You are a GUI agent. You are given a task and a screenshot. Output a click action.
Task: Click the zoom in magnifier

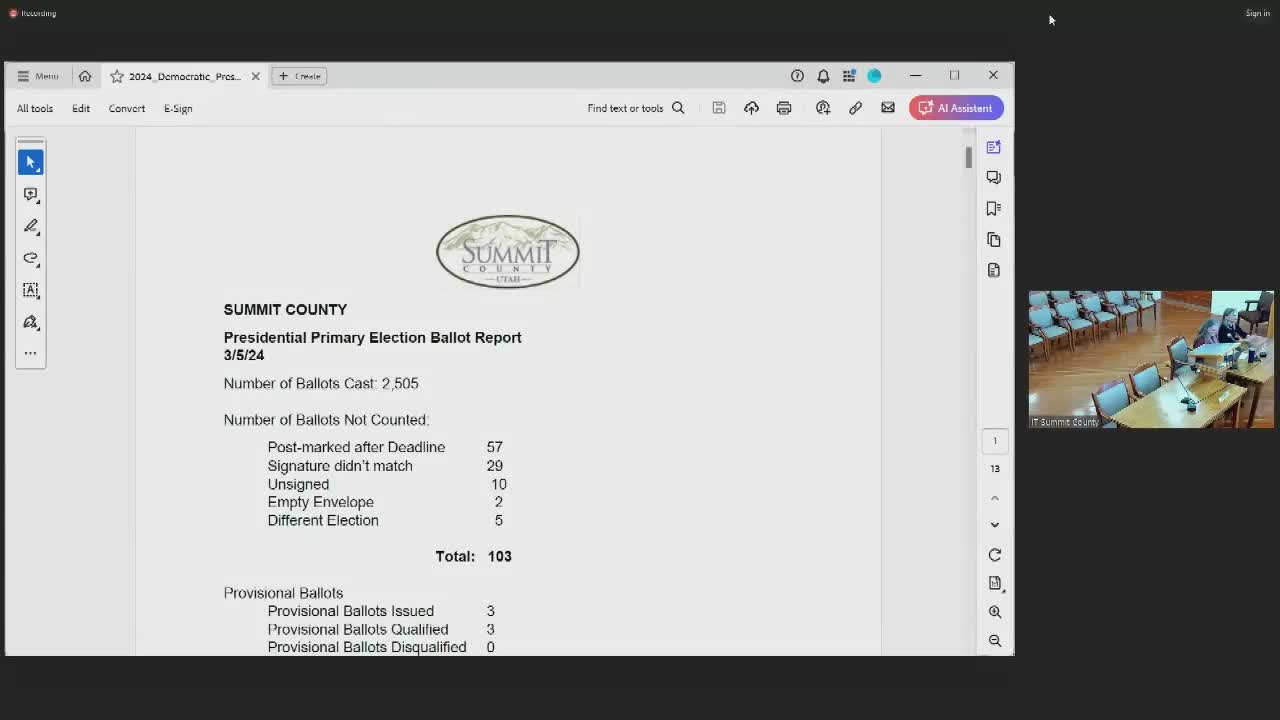tap(994, 612)
